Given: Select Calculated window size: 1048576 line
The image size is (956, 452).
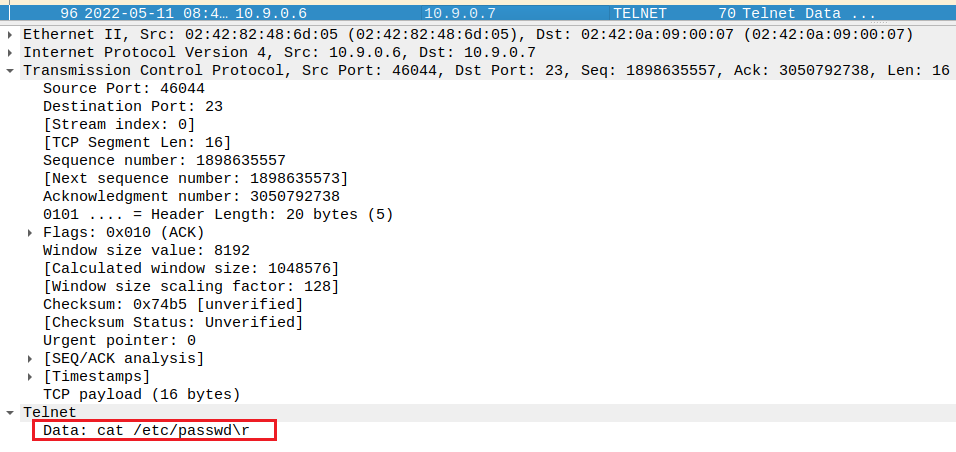Looking at the screenshot, I should coord(190,268).
